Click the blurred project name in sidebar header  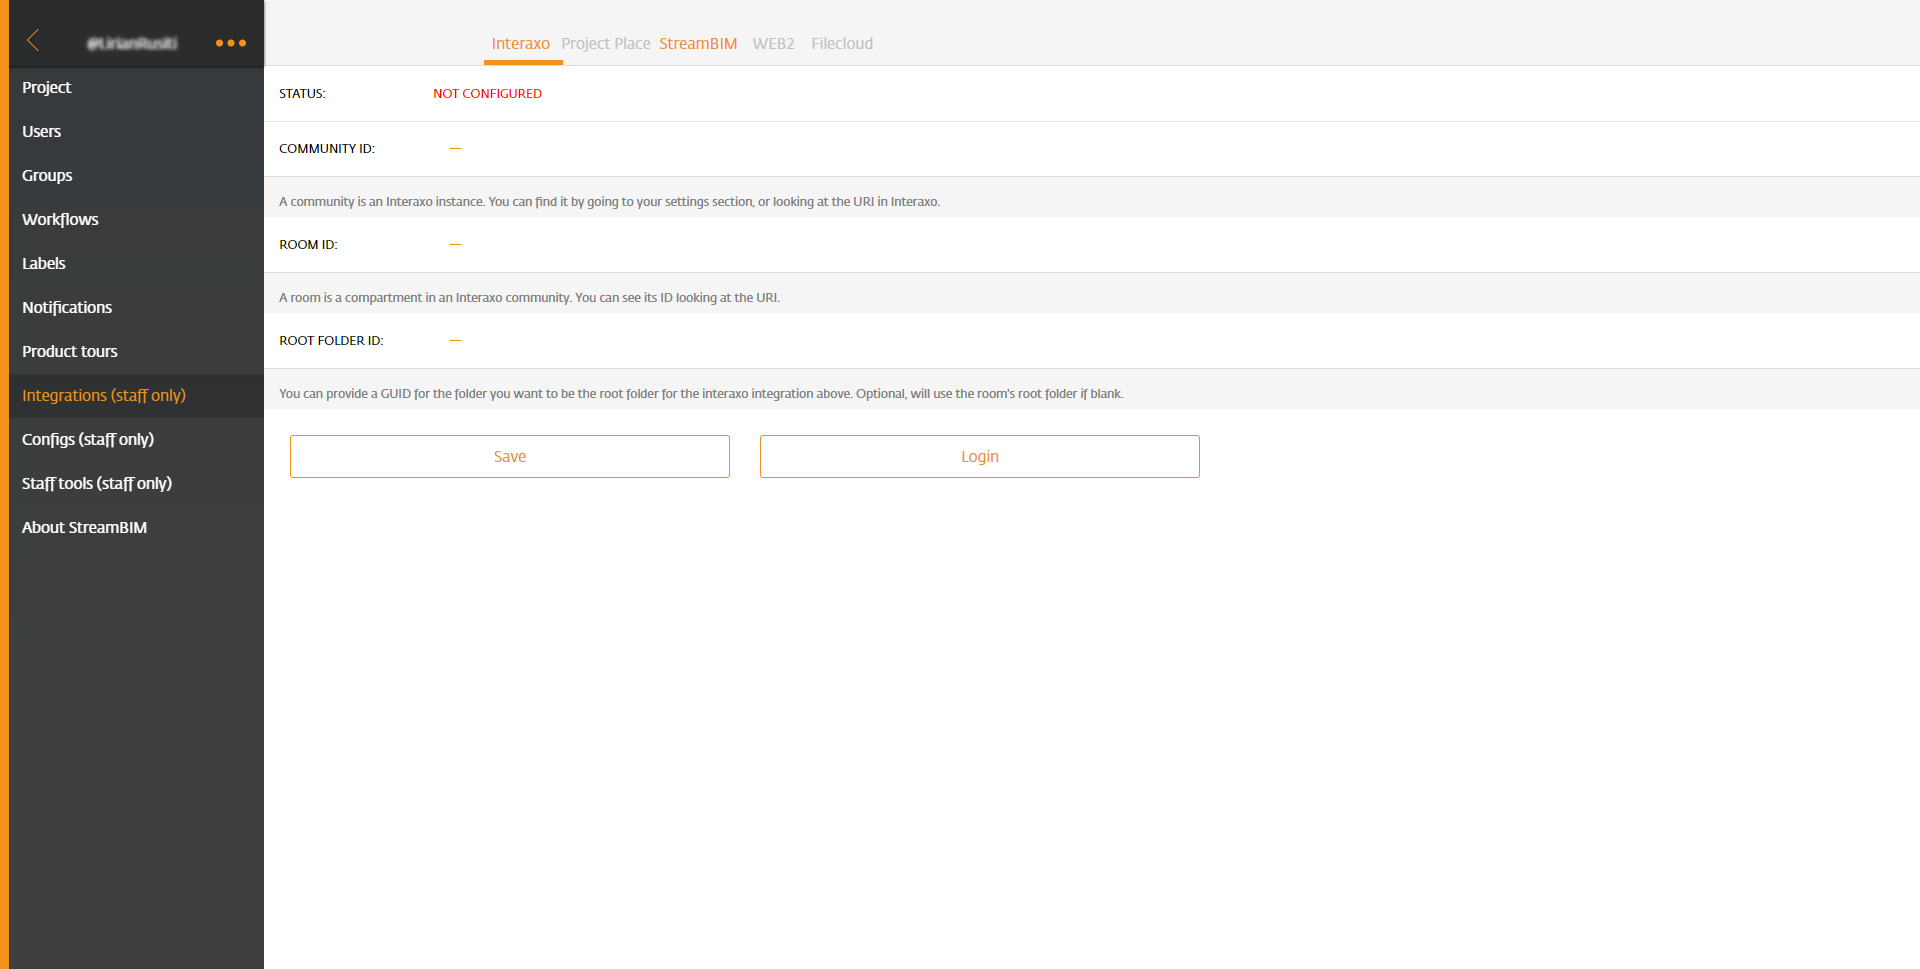[x=132, y=43]
